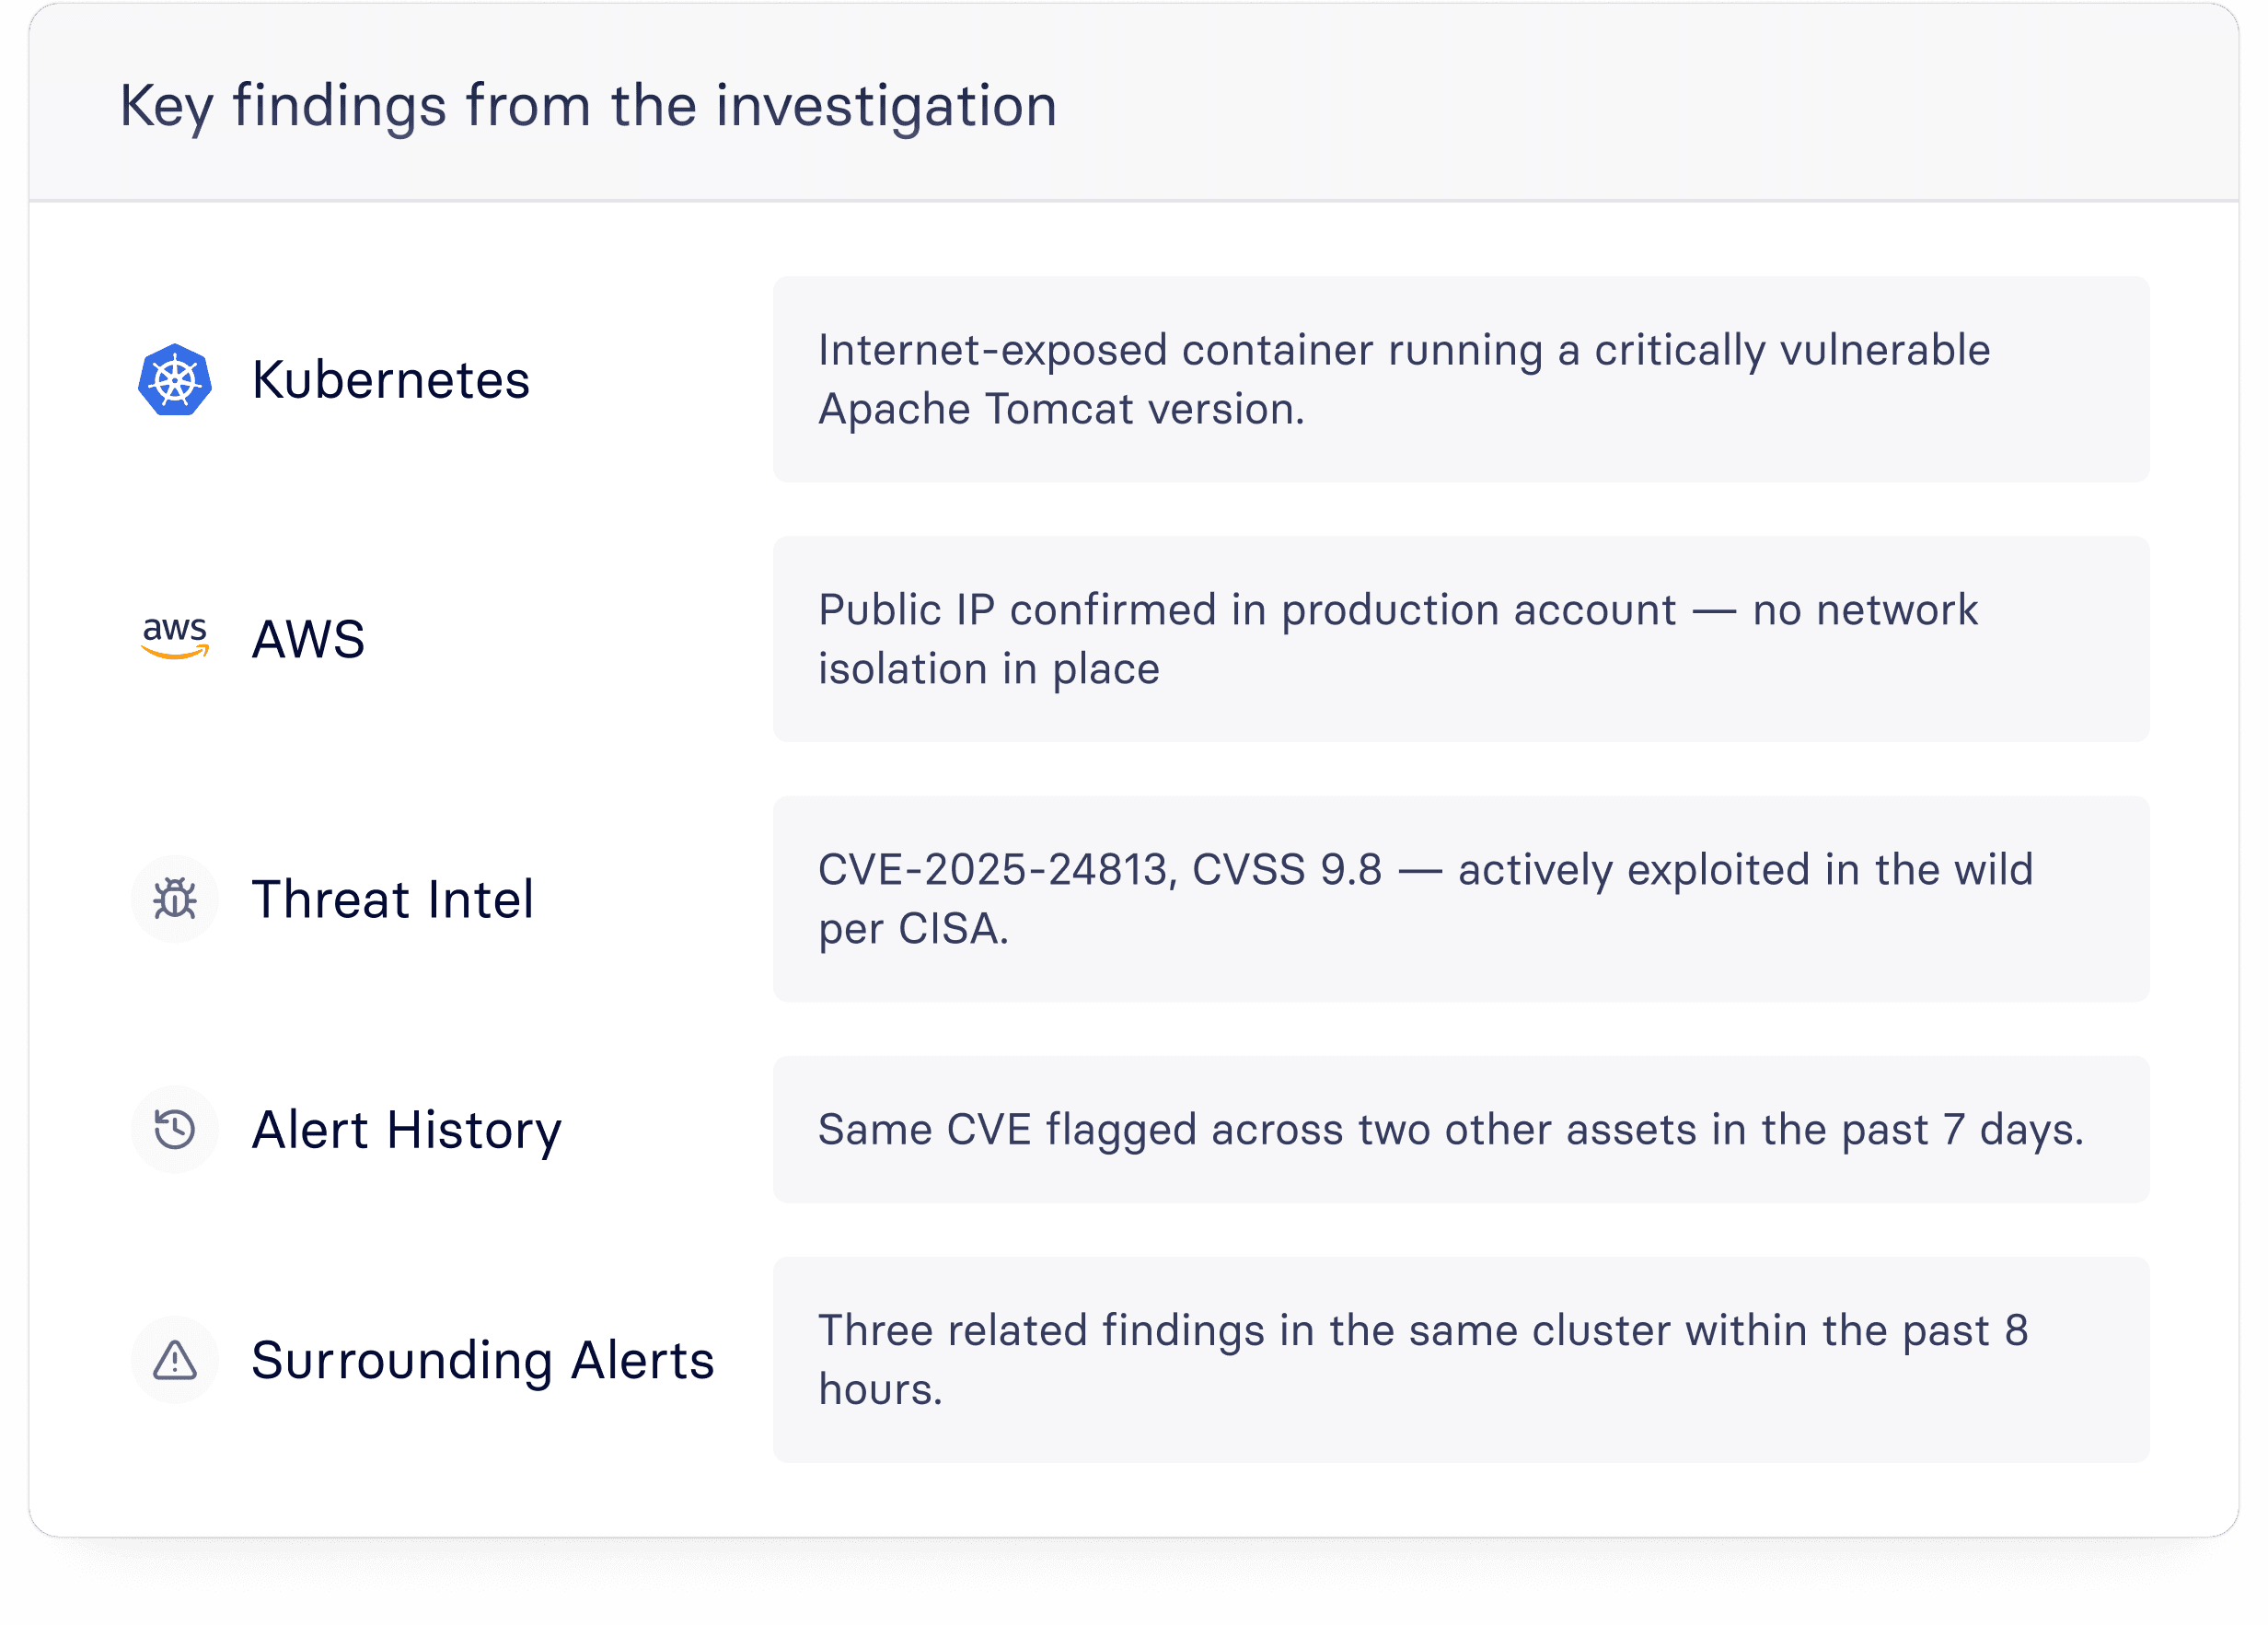Screen dimensions: 2268x1625
Task: Open the Same CVE flagged across assets finding
Action: [x=1461, y=1130]
